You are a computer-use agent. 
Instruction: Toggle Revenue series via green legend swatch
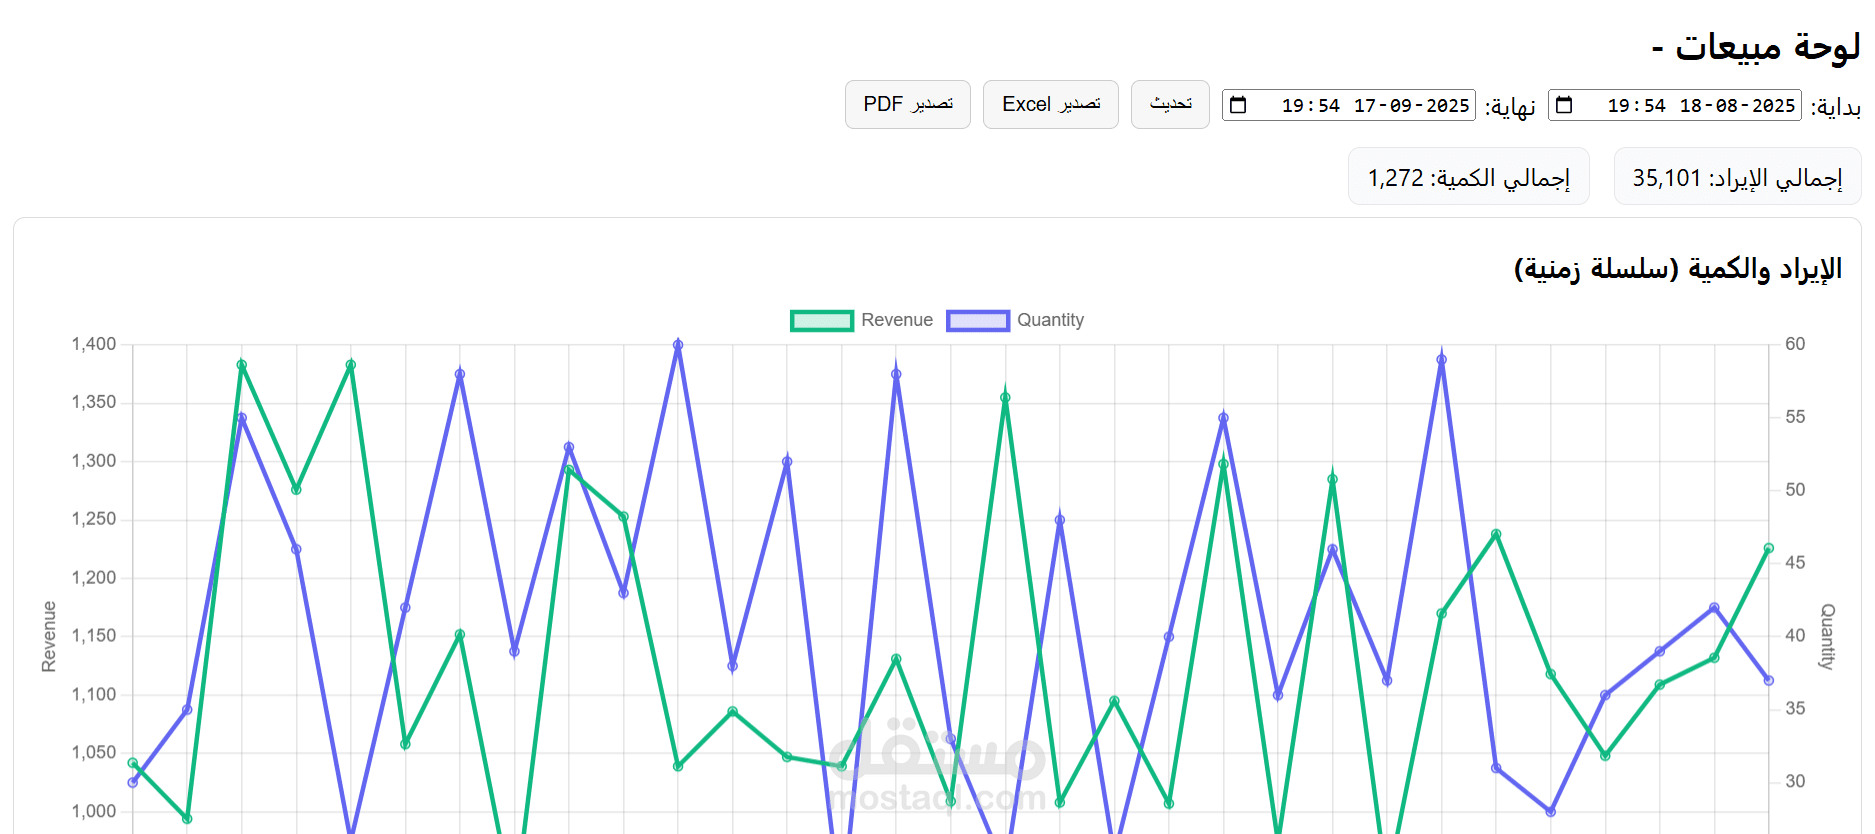pos(822,320)
